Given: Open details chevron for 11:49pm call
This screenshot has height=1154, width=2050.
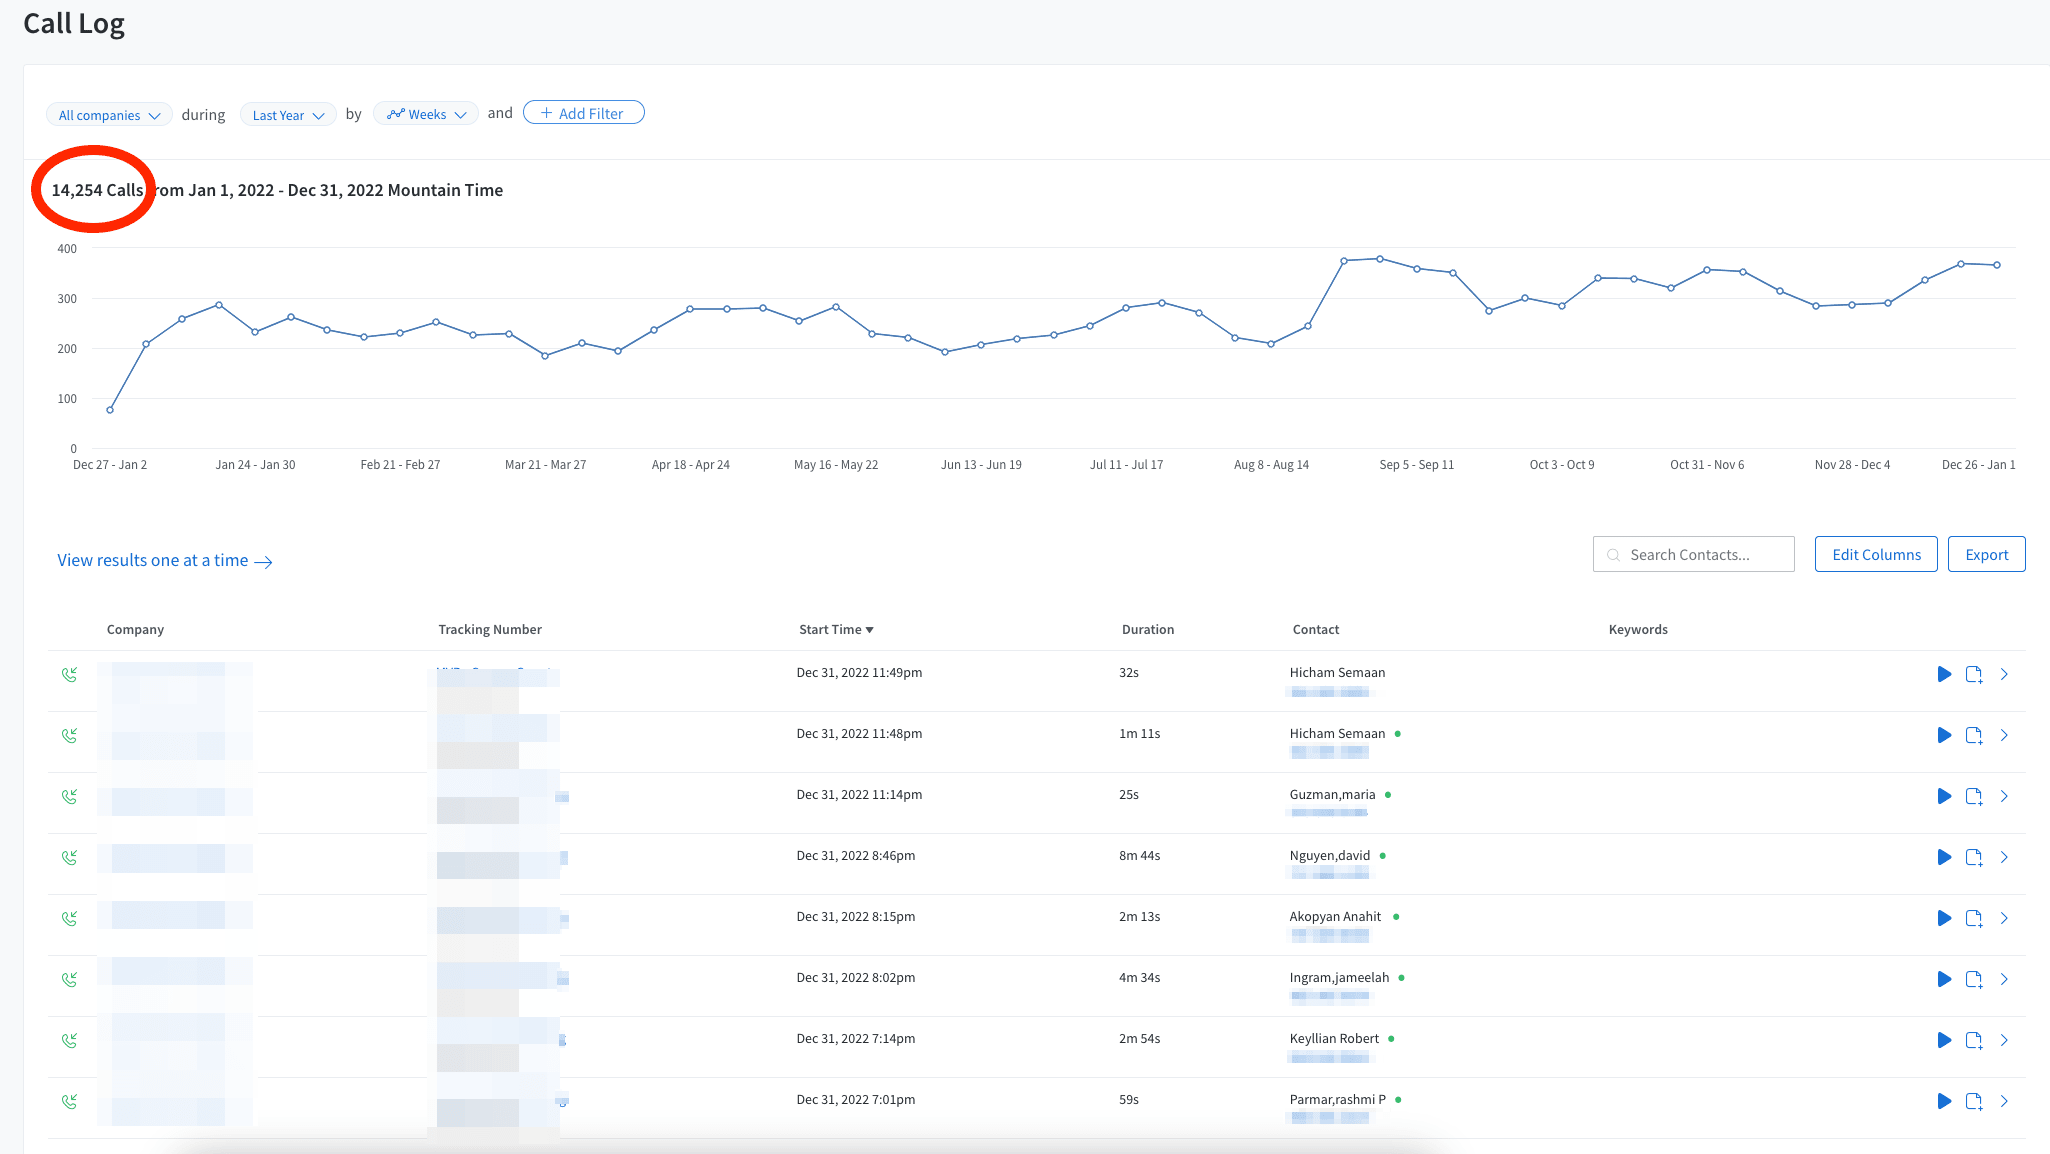Looking at the screenshot, I should [2004, 674].
